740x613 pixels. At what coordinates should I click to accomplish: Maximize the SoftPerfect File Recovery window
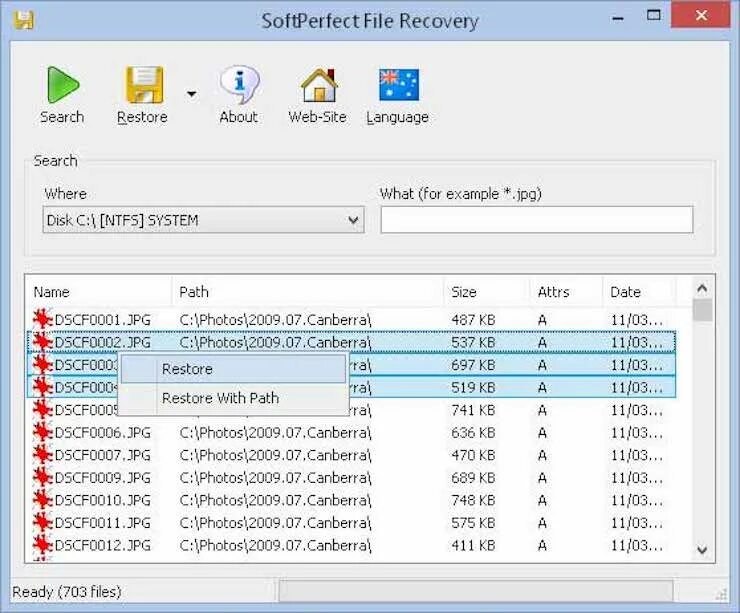tap(654, 16)
